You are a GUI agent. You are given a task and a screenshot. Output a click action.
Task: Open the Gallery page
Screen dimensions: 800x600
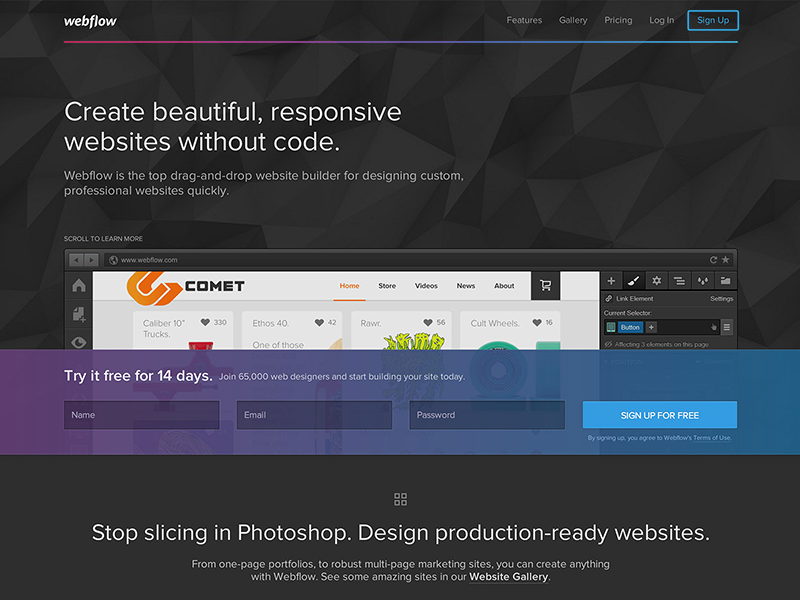573,20
